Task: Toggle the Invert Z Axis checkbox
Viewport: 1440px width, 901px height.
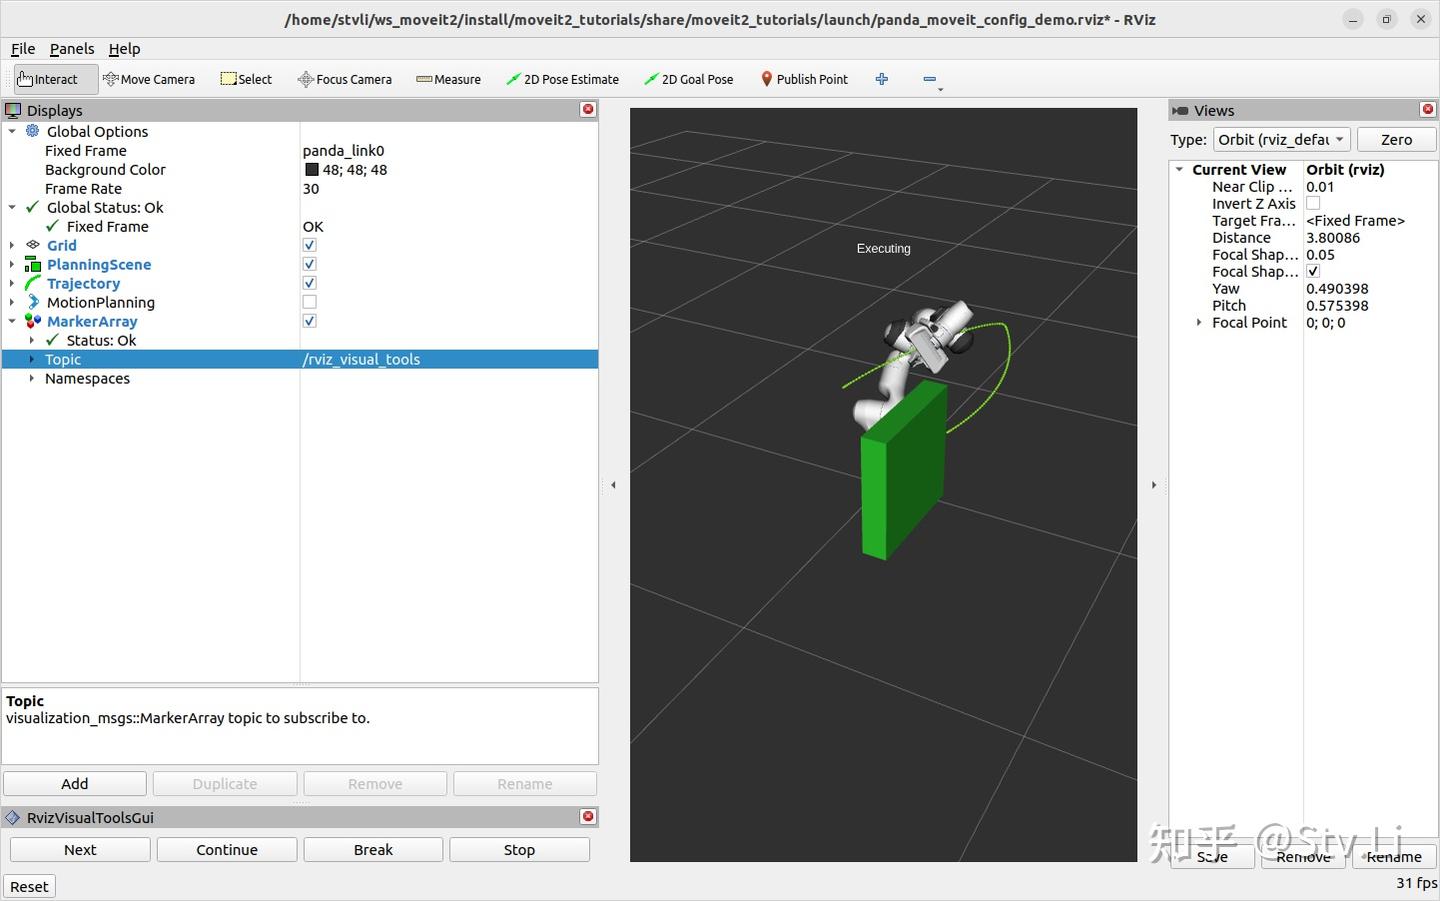Action: pos(1313,203)
